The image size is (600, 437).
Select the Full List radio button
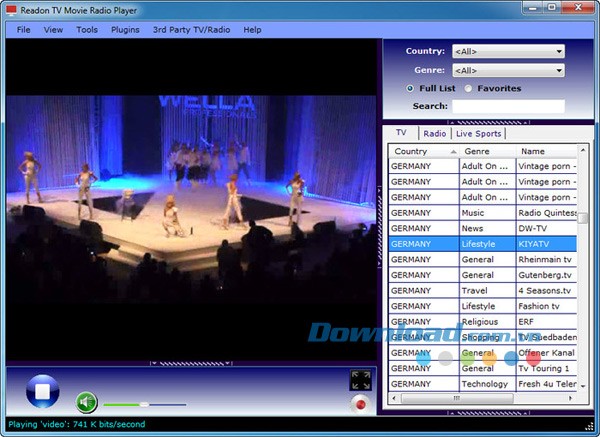(x=410, y=88)
